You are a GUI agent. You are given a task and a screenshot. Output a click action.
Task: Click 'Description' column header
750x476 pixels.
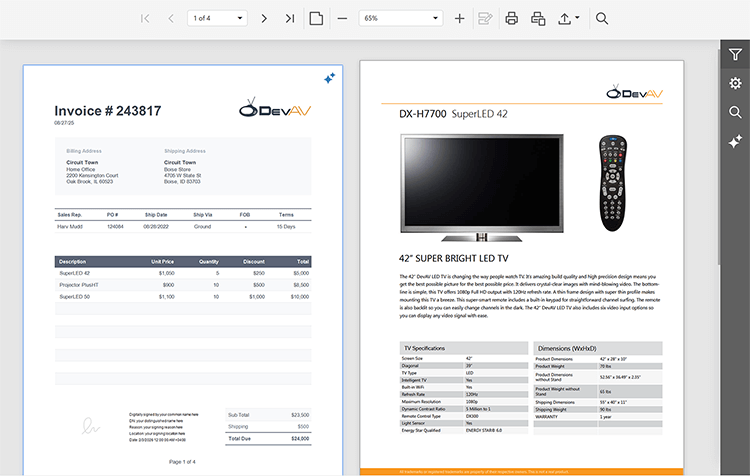(72, 262)
